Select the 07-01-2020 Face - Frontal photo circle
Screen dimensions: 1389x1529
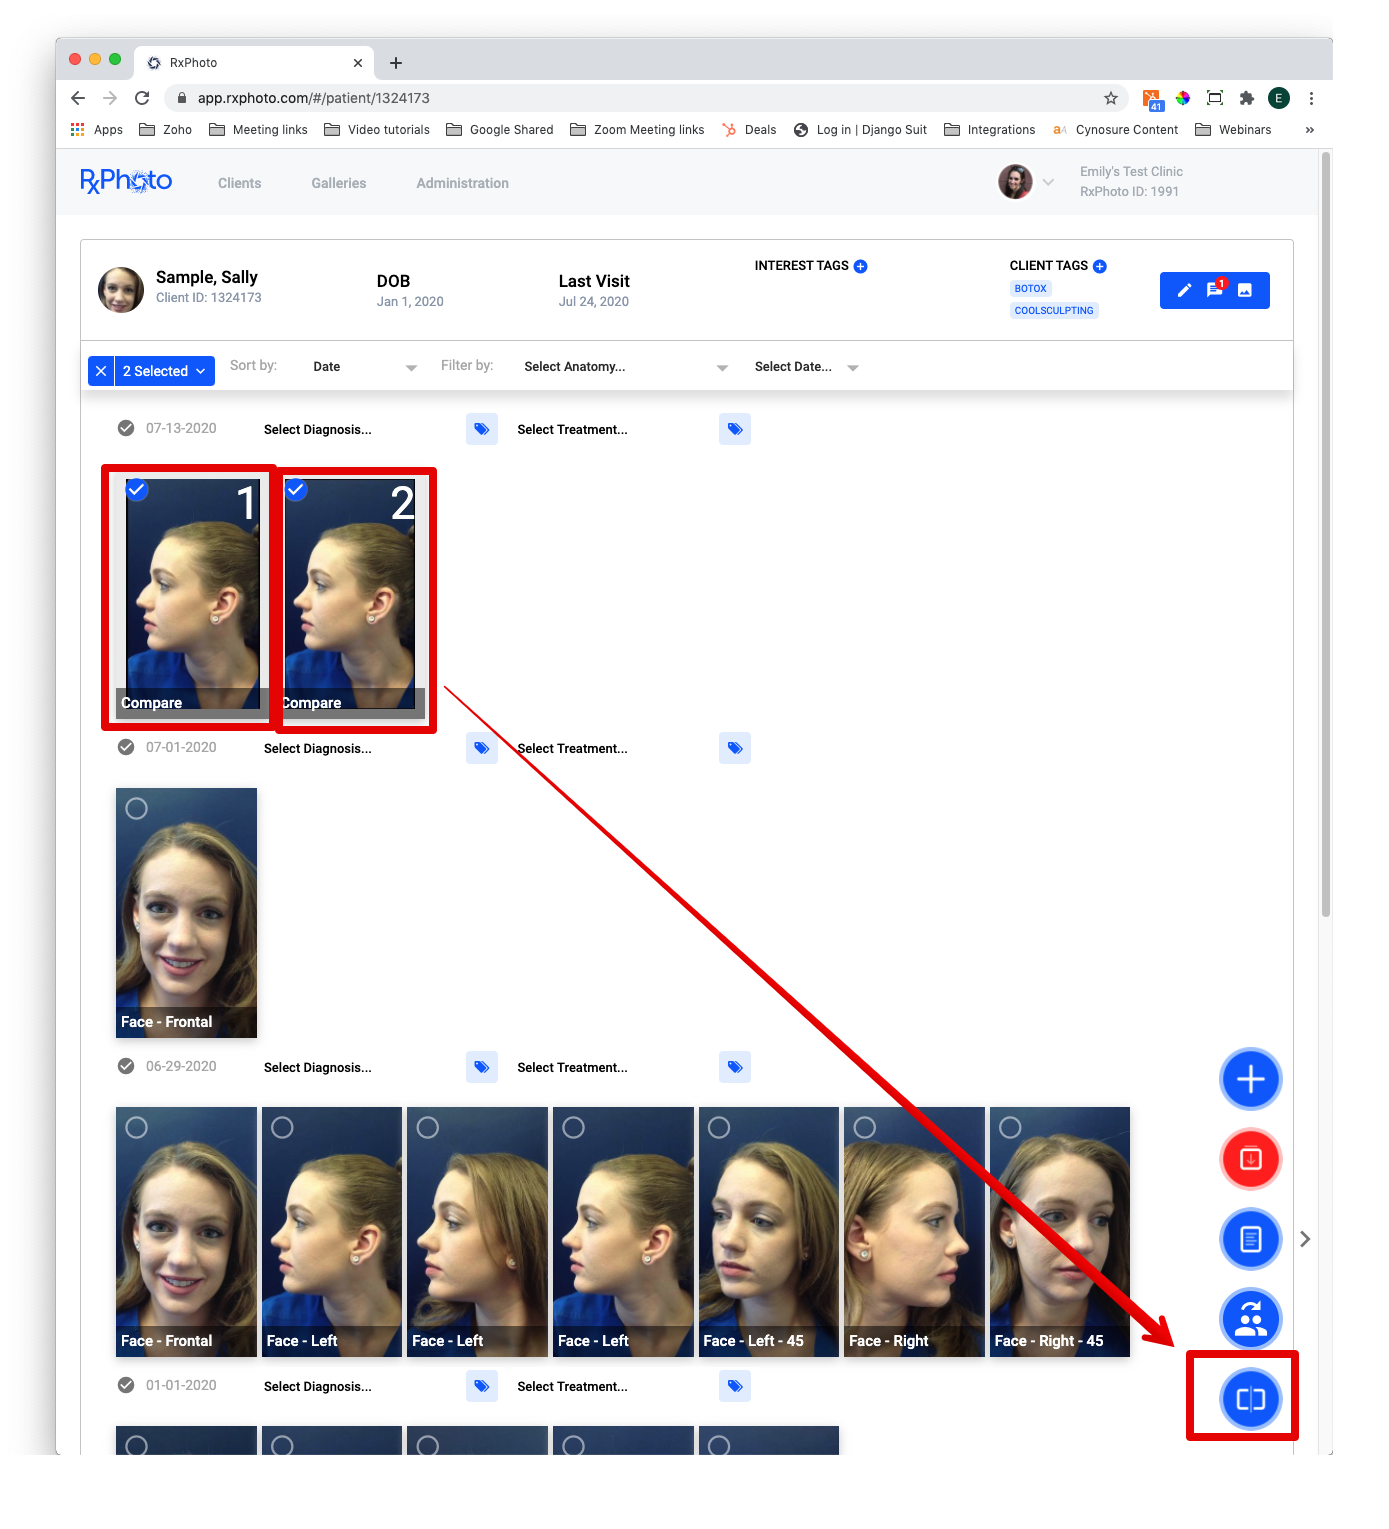137,808
